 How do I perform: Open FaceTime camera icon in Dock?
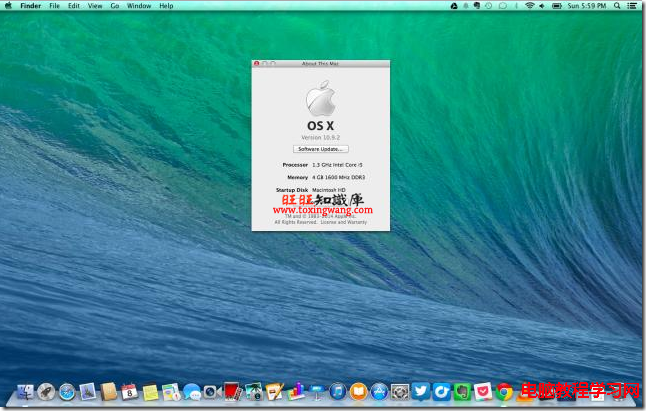pyautogui.click(x=212, y=392)
